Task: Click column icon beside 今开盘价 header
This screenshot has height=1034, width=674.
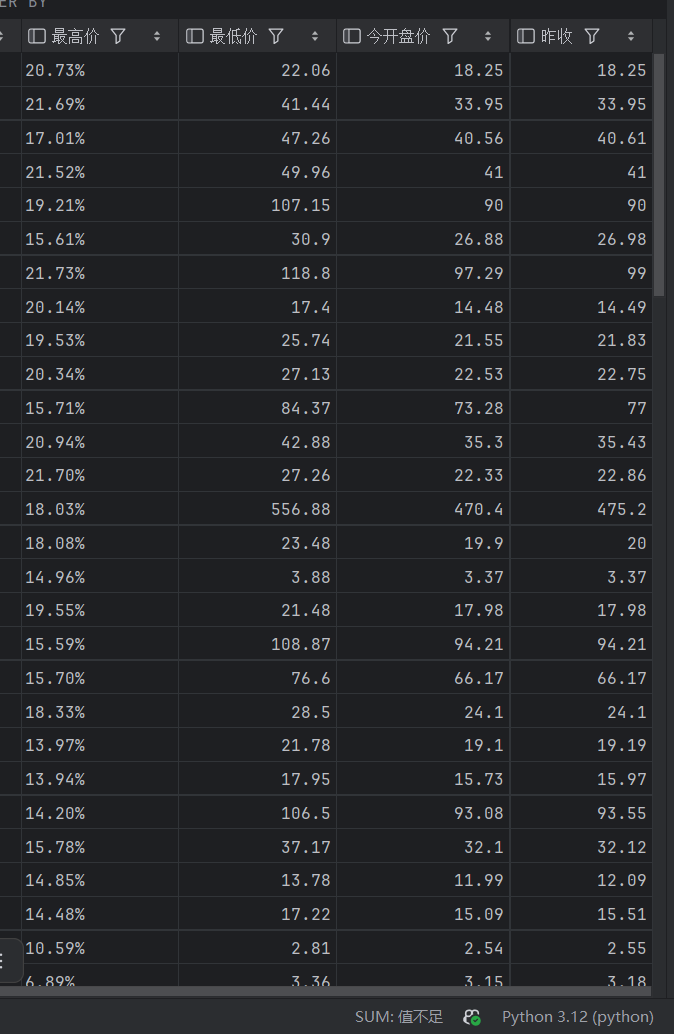Action: point(352,36)
